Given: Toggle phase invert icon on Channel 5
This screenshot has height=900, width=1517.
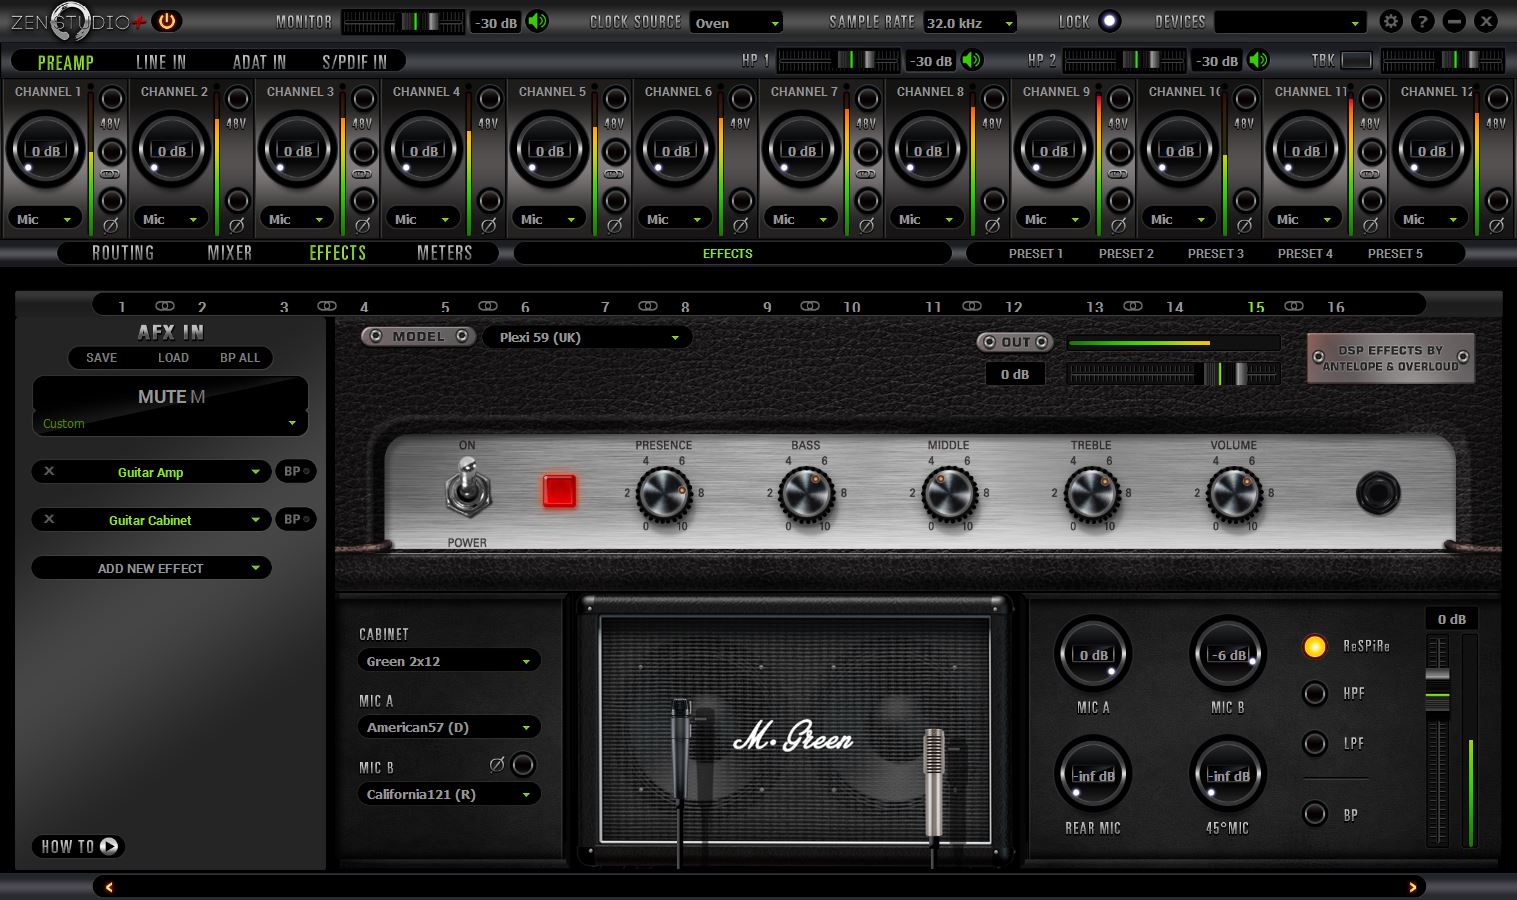Looking at the screenshot, I should [x=615, y=226].
